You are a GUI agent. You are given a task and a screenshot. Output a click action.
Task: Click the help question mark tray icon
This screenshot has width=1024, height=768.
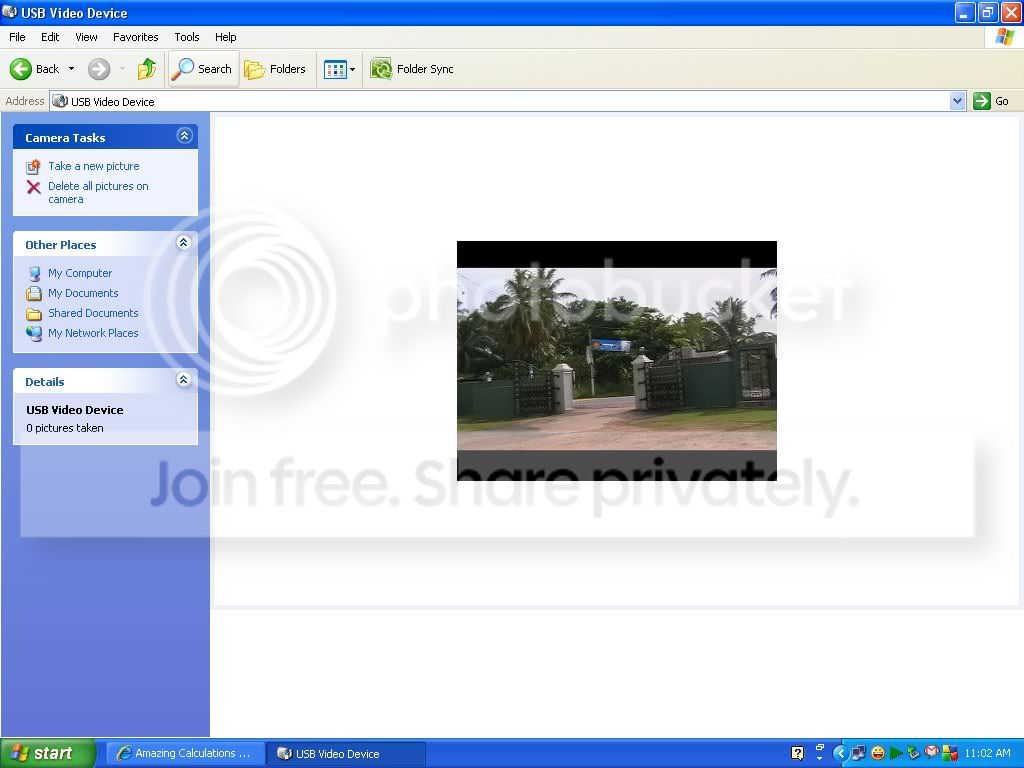(797, 753)
